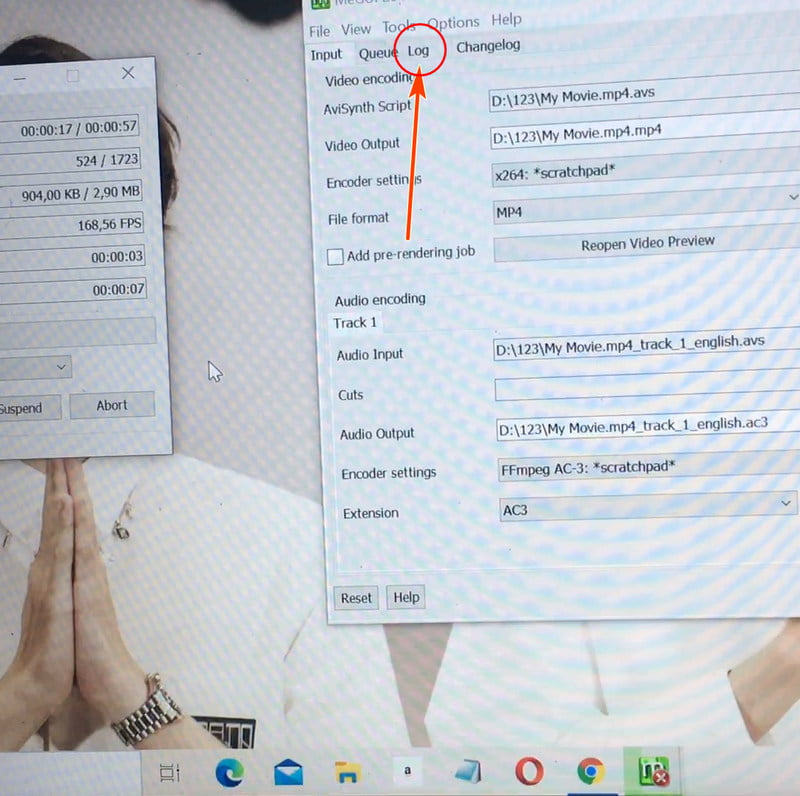Close the progress status window
Viewport: 800px width, 796px height.
click(128, 73)
